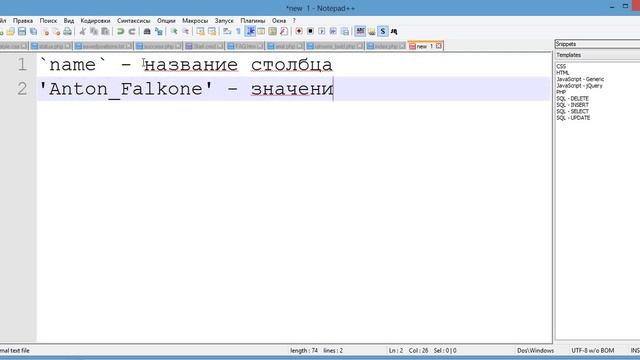Open the Поиск menu
Image resolution: width=640 pixels, height=360 pixels.
tap(48, 20)
